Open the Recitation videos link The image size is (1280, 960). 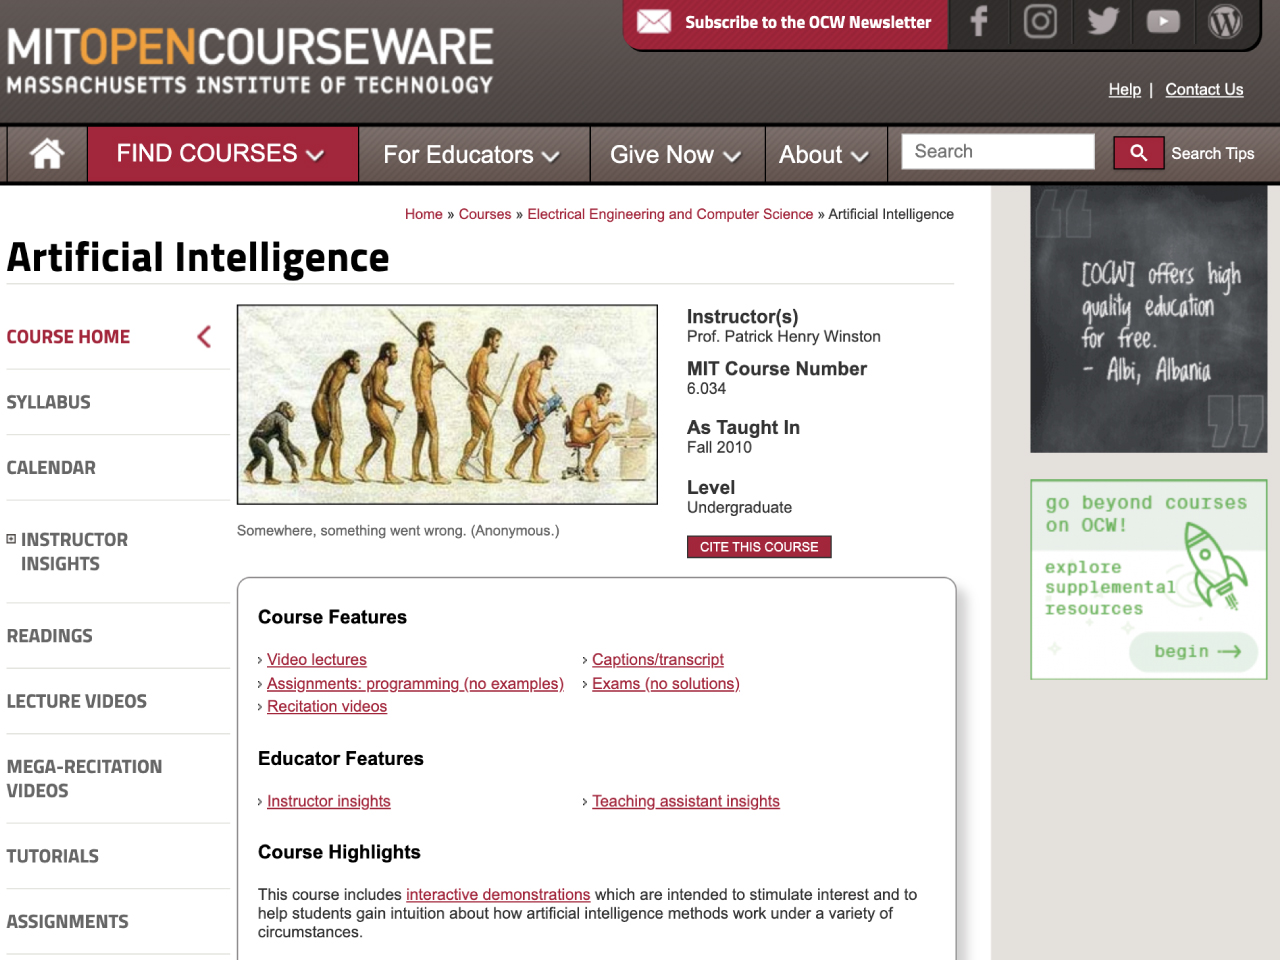pyautogui.click(x=327, y=706)
